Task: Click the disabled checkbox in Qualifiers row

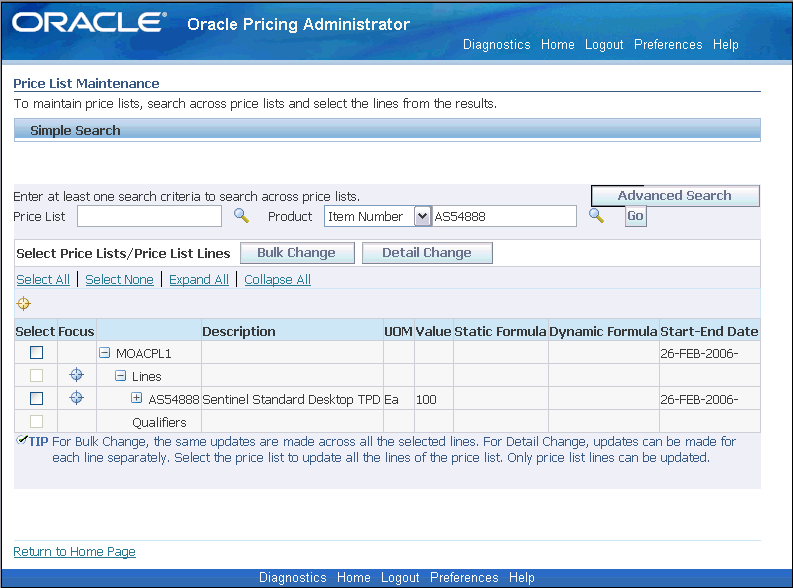Action: [36, 421]
